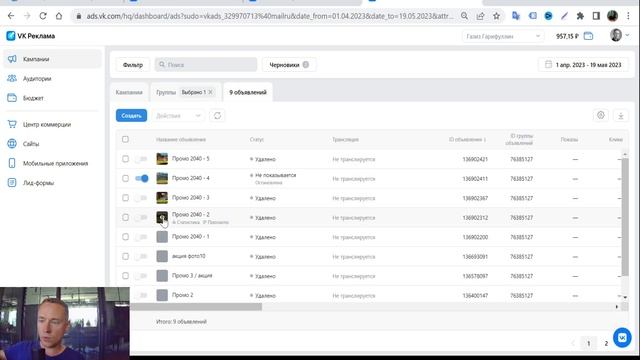
Task: Focus the Поиск search field
Action: point(206,65)
